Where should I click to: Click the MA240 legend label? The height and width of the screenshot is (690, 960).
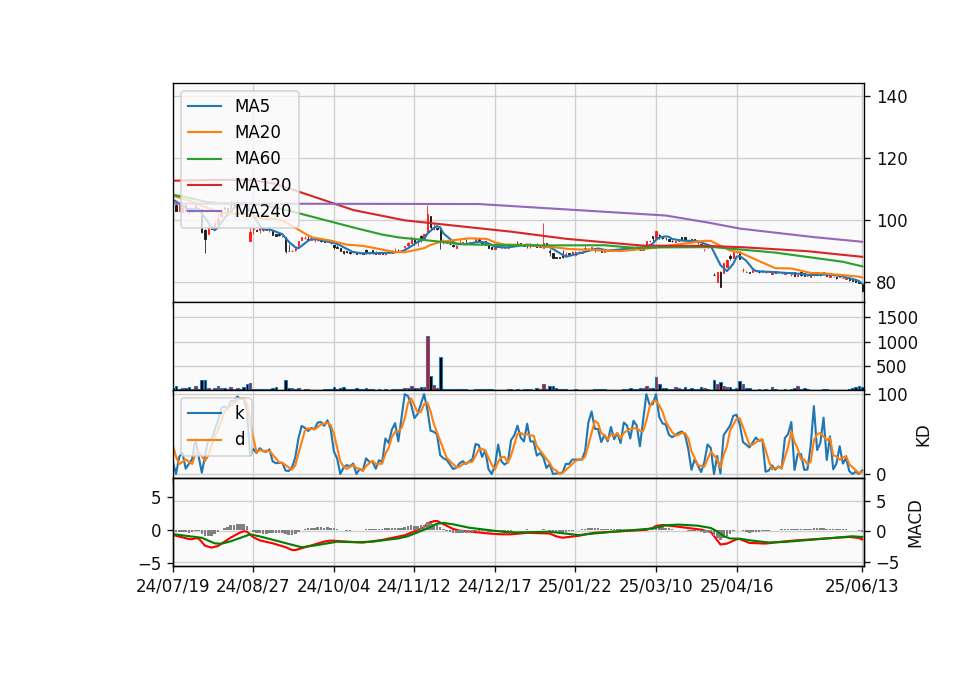point(263,211)
